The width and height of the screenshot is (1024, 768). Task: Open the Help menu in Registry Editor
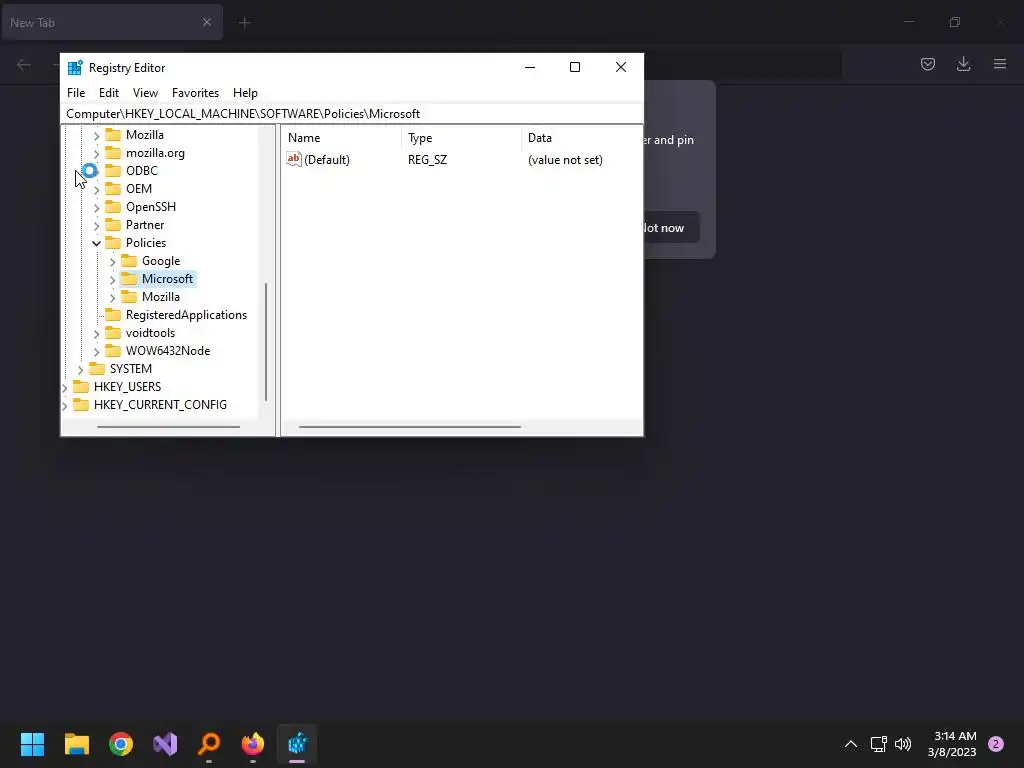[245, 93]
